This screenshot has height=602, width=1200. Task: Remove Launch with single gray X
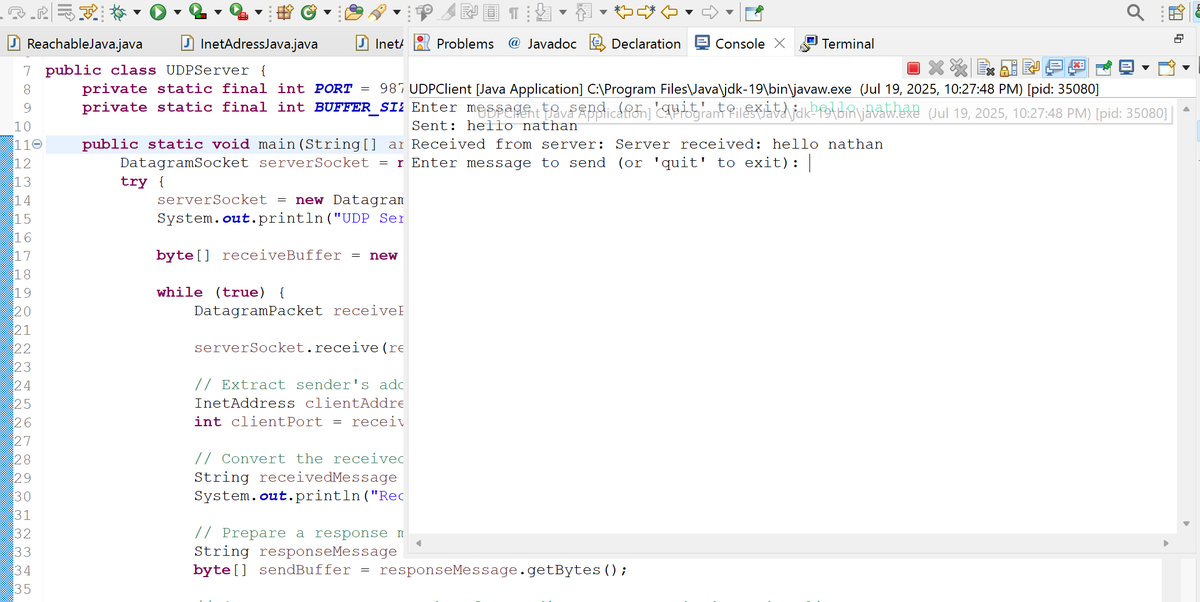click(x=936, y=68)
